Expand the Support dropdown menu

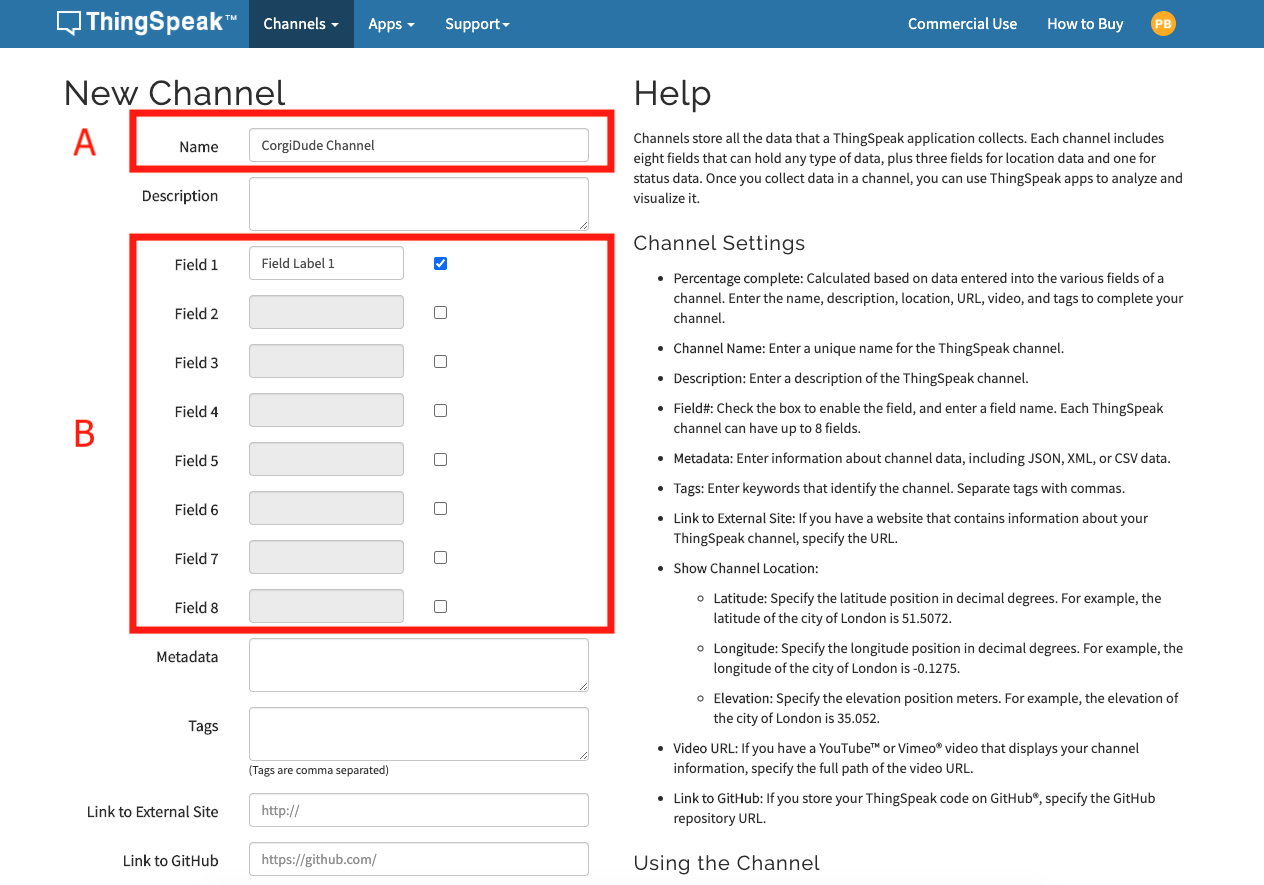(477, 24)
